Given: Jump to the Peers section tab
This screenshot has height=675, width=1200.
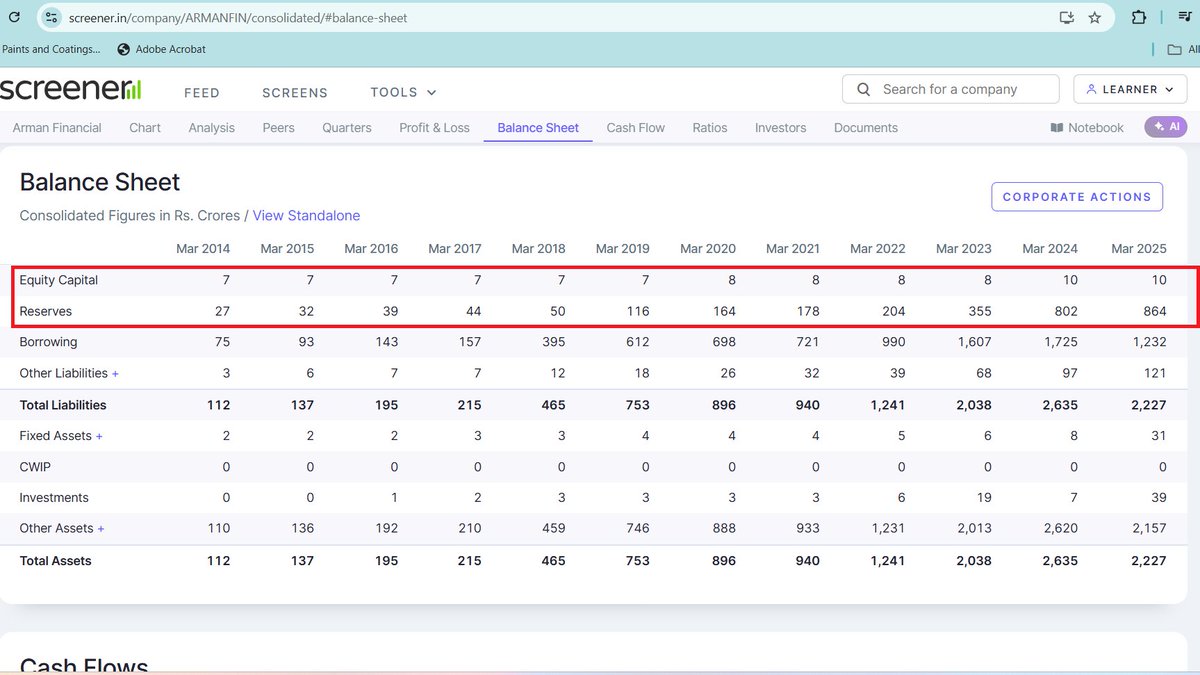Looking at the screenshot, I should point(278,128).
